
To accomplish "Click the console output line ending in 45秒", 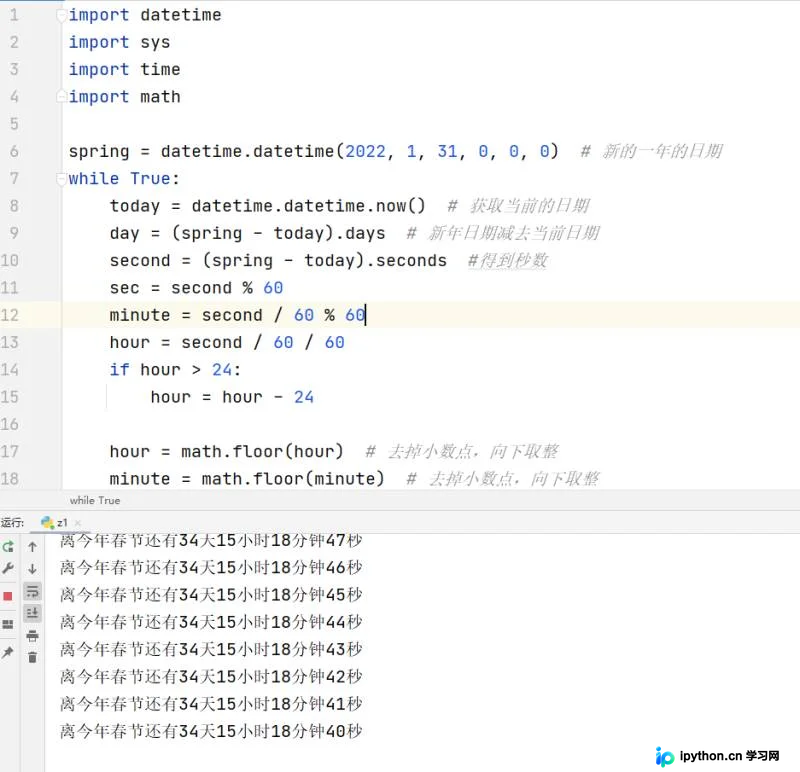I will (211, 595).
